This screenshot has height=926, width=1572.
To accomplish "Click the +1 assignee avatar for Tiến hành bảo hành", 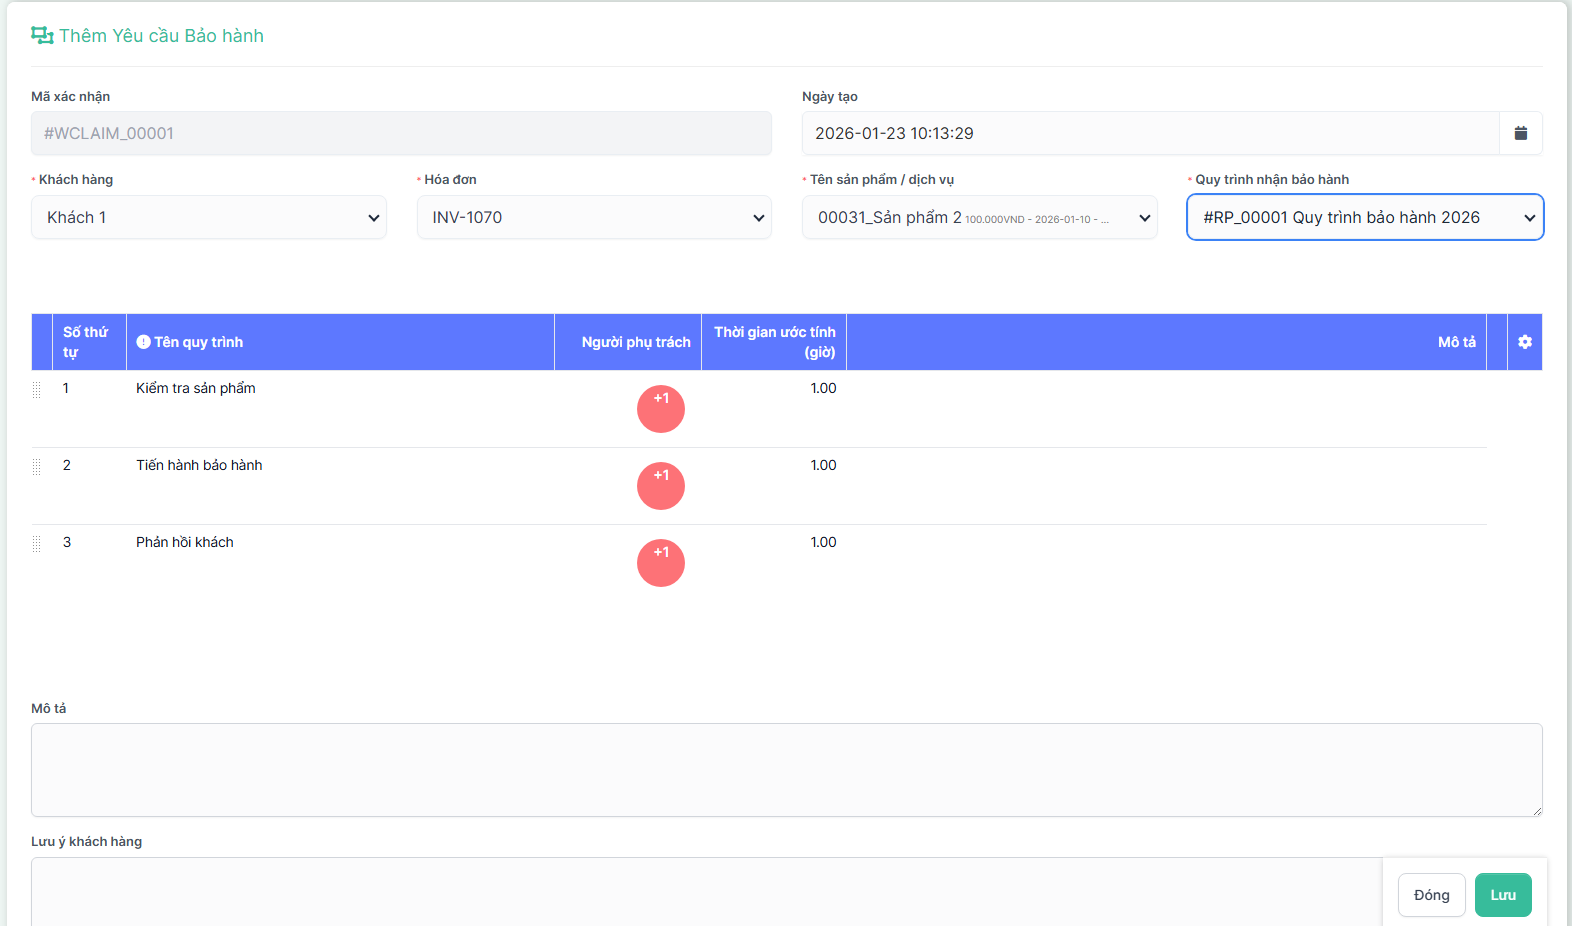I will (661, 486).
